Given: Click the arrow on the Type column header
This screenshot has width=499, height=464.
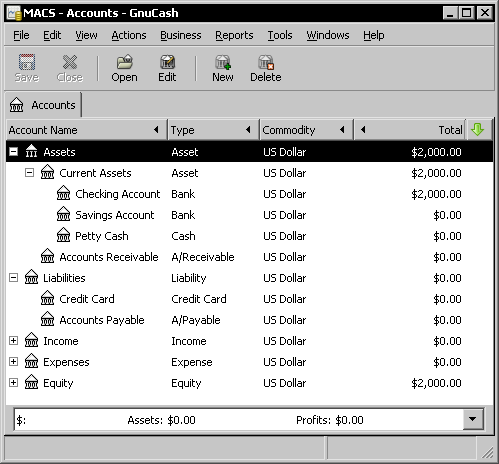Looking at the screenshot, I should [248, 130].
